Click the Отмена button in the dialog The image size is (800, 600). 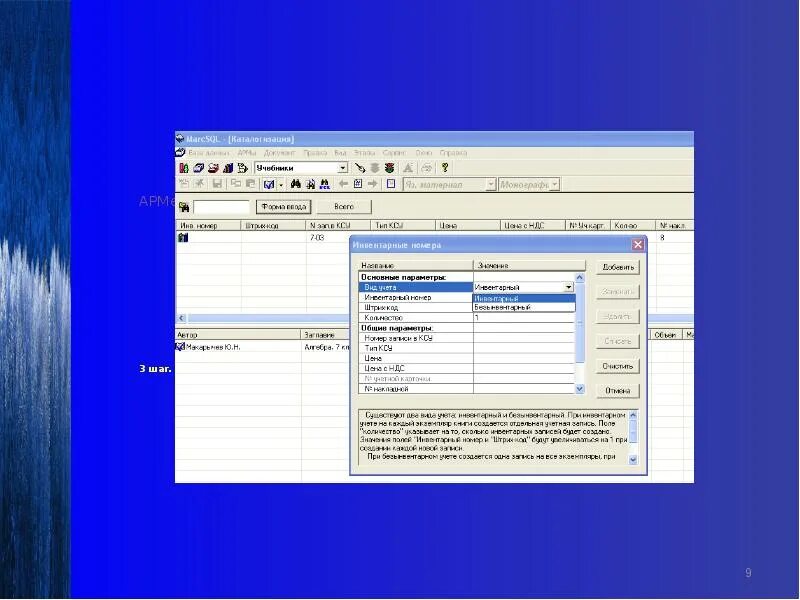click(618, 391)
